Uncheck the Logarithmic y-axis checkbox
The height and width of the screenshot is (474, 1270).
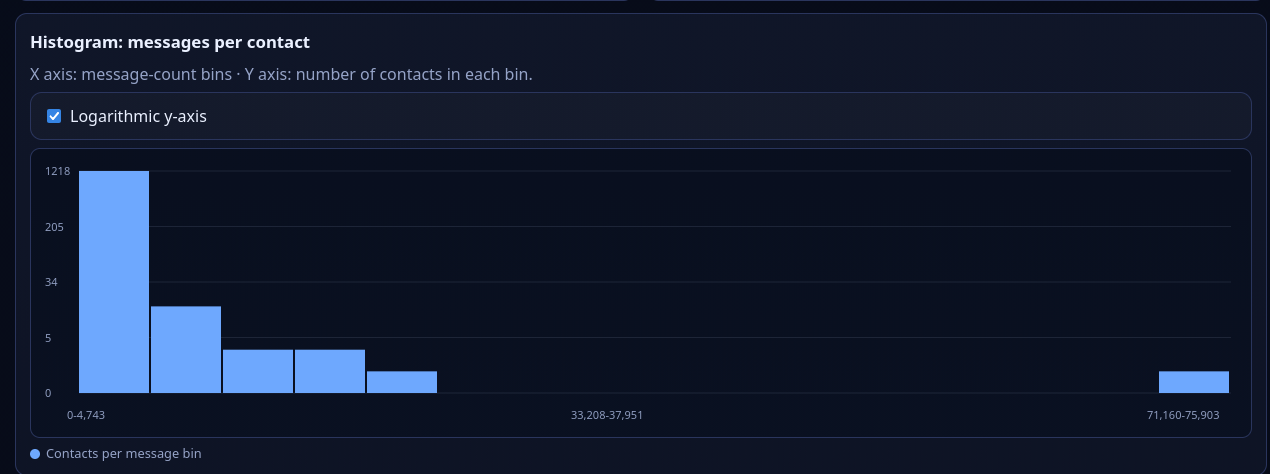point(55,117)
